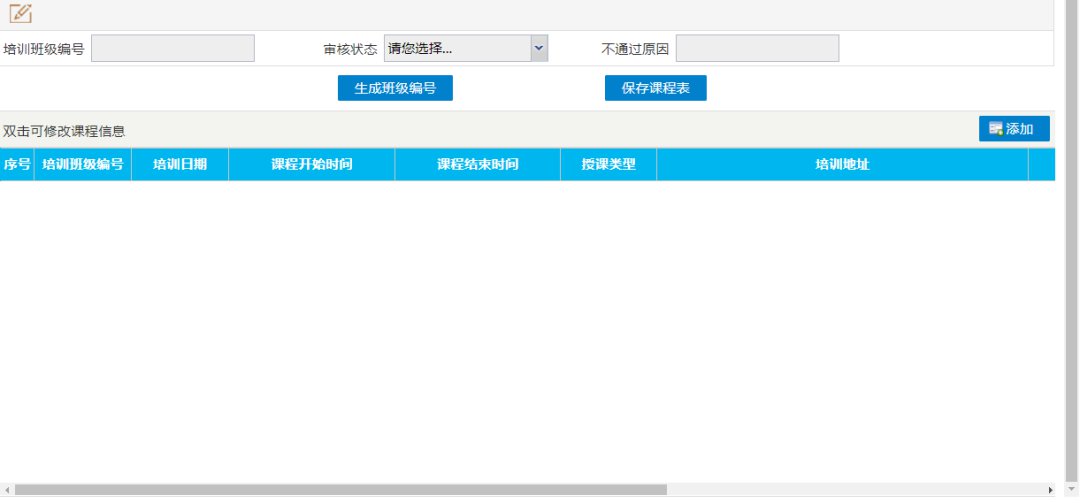Screen dimensions: 1080x503
Task: Select the 授课类型 column header
Action: pos(609,165)
